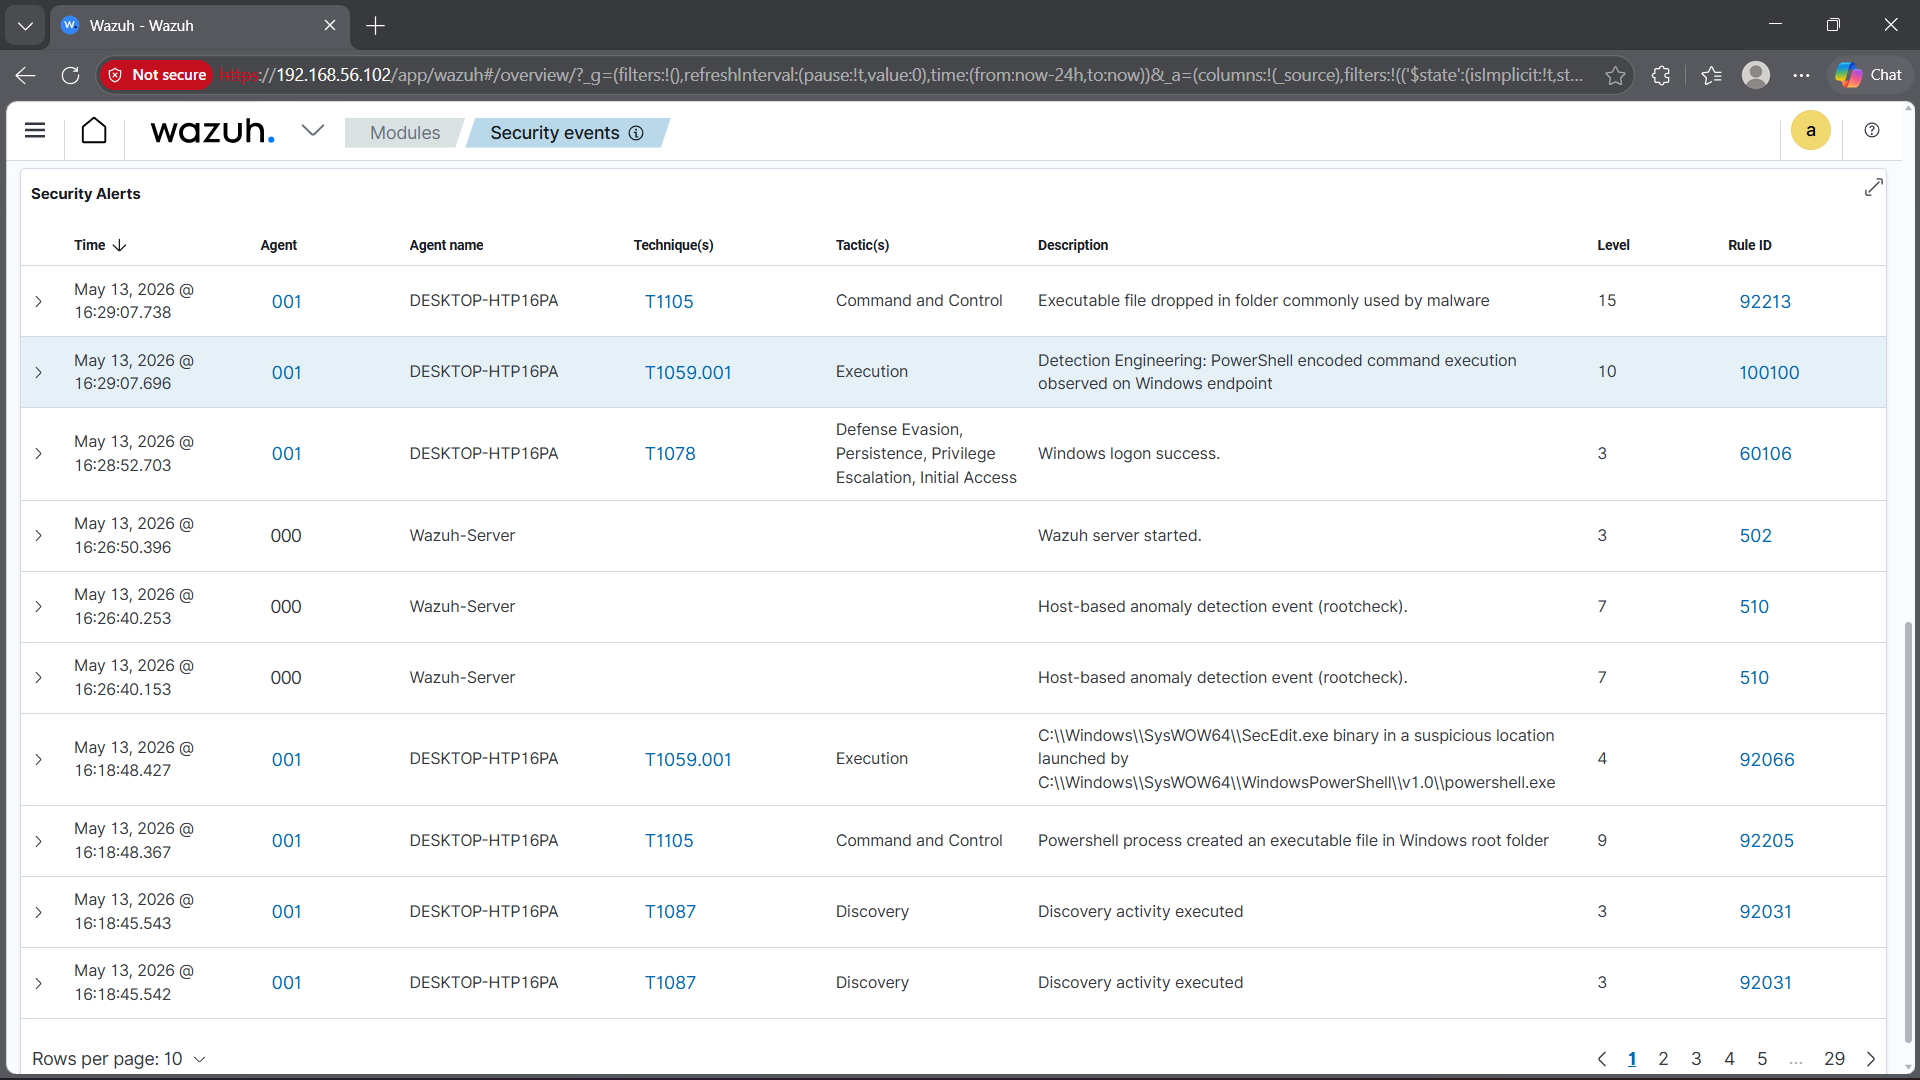Screen dimensions: 1920x1080
Task: Go to the next results page arrow
Action: pyautogui.click(x=1871, y=1059)
